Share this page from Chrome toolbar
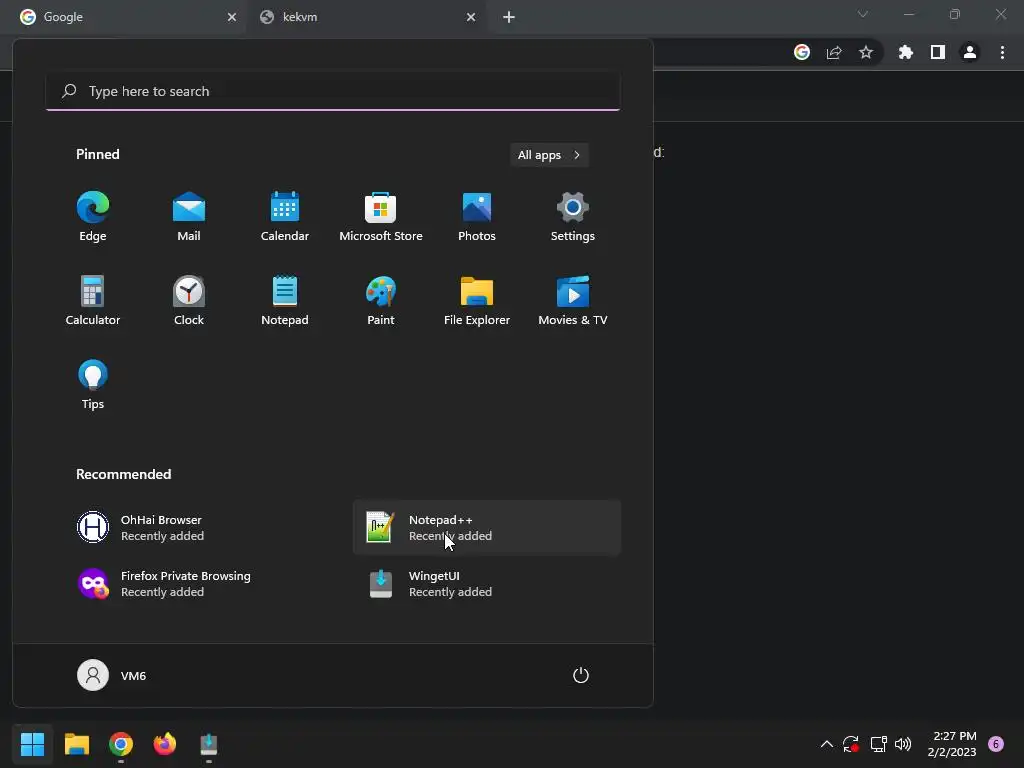Viewport: 1024px width, 768px height. [834, 52]
